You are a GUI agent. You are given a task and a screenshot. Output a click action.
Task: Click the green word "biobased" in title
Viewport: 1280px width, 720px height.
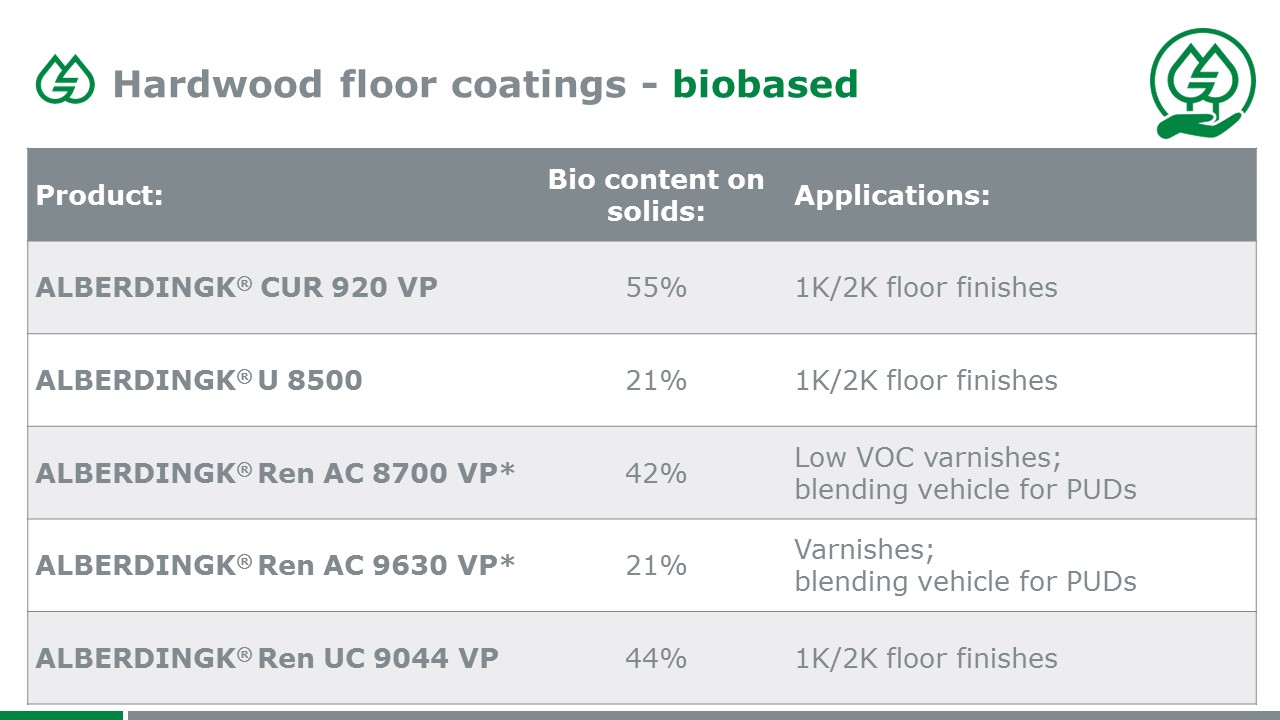[x=765, y=83]
